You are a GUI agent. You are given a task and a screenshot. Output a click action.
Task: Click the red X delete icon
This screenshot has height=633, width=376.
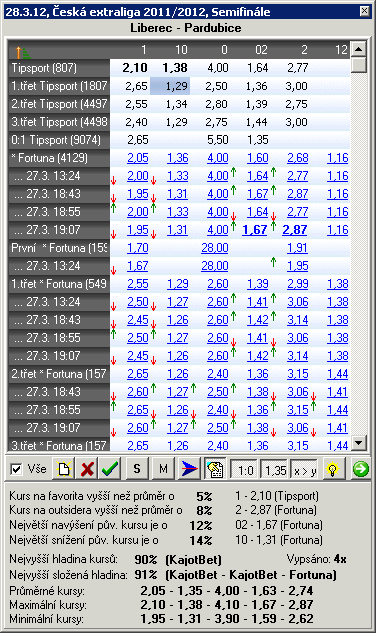87,469
